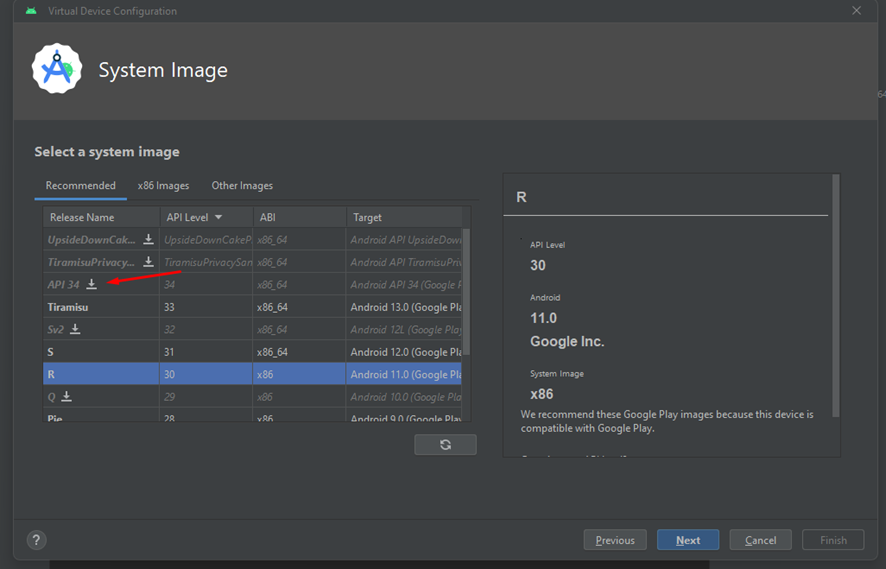
Task: Click the Next button
Action: pyautogui.click(x=688, y=540)
